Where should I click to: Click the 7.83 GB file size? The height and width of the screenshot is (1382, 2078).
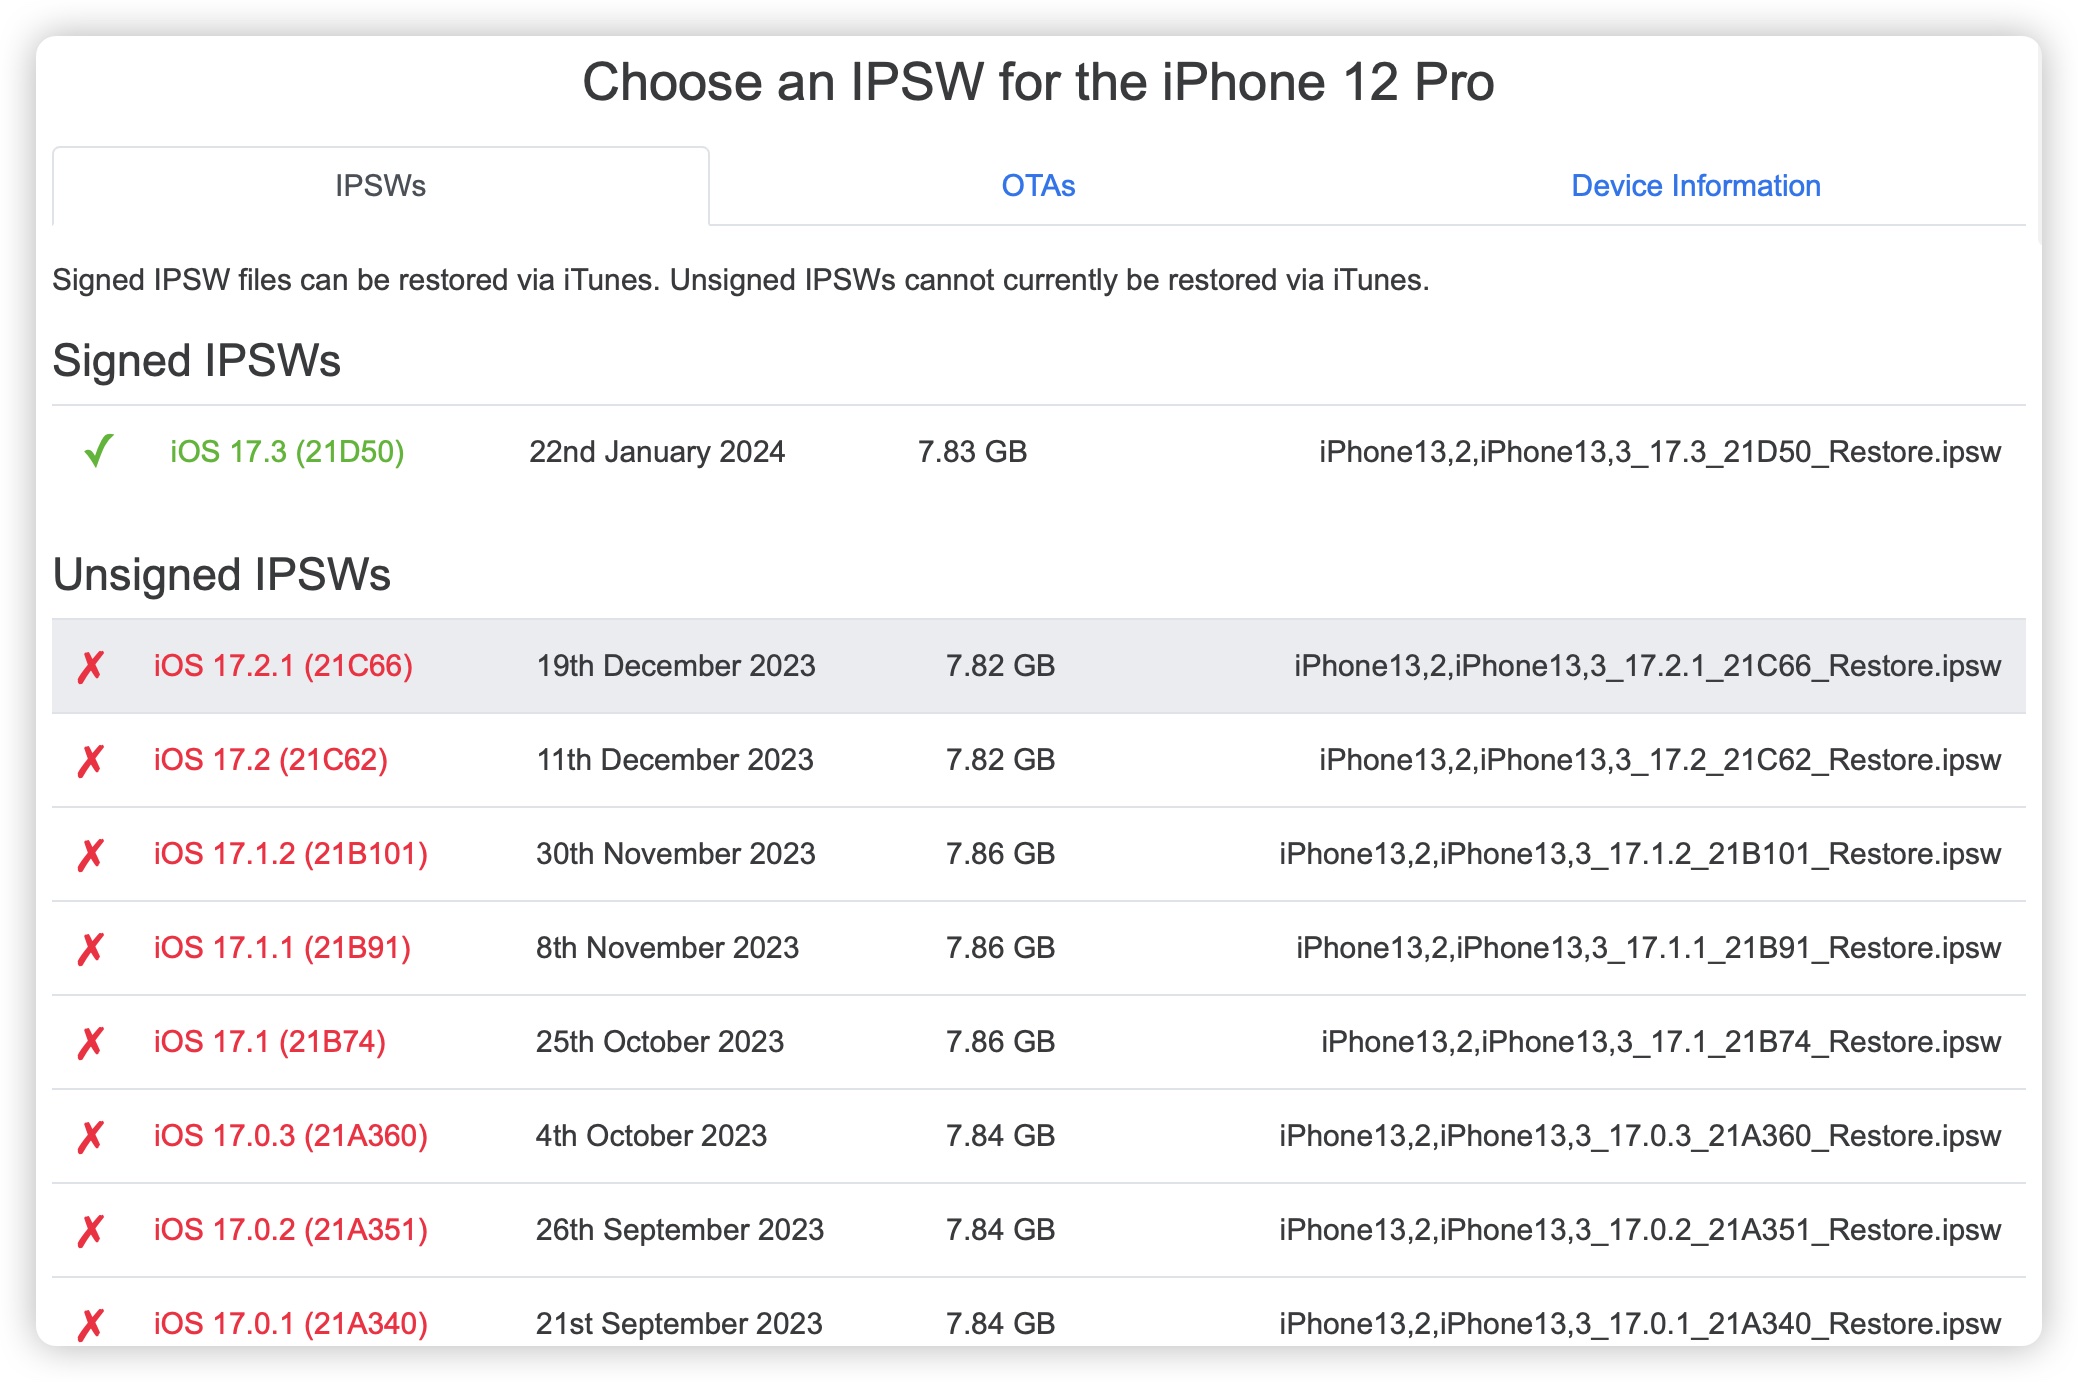(973, 452)
